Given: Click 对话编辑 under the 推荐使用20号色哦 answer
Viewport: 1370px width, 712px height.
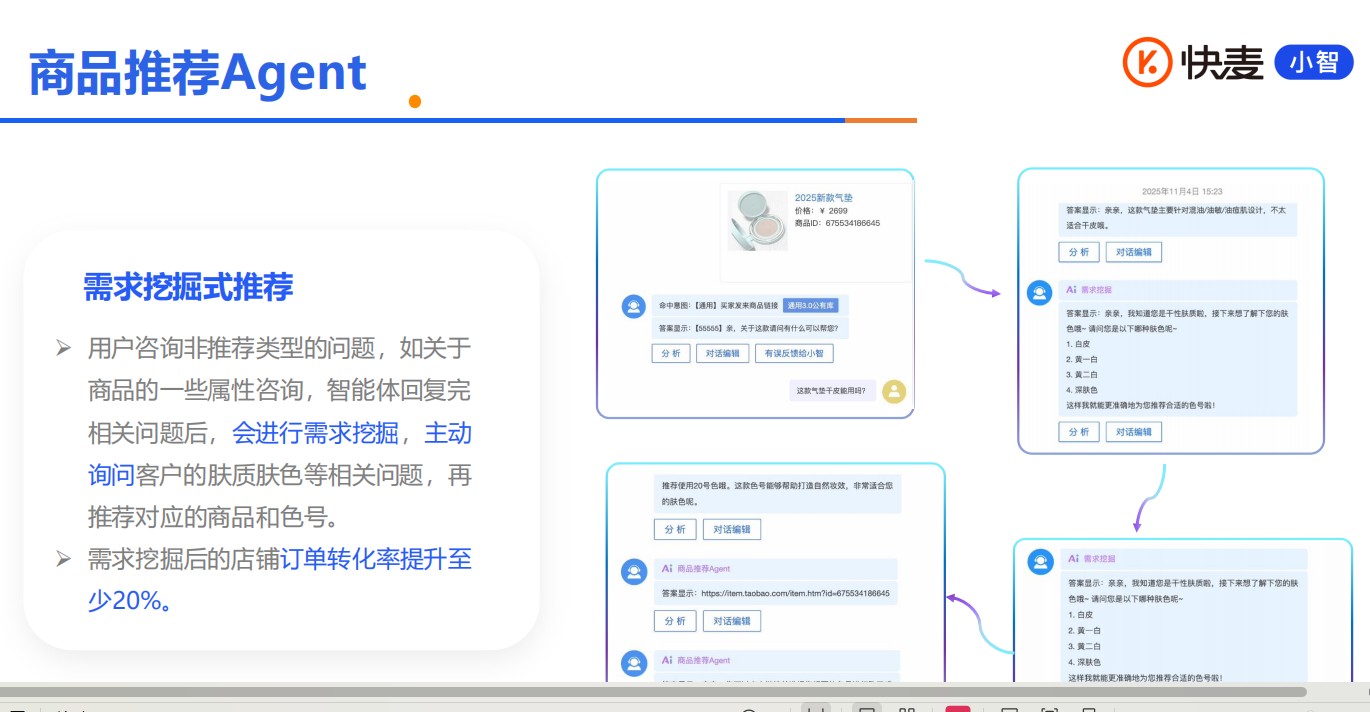Looking at the screenshot, I should pyautogui.click(x=732, y=529).
